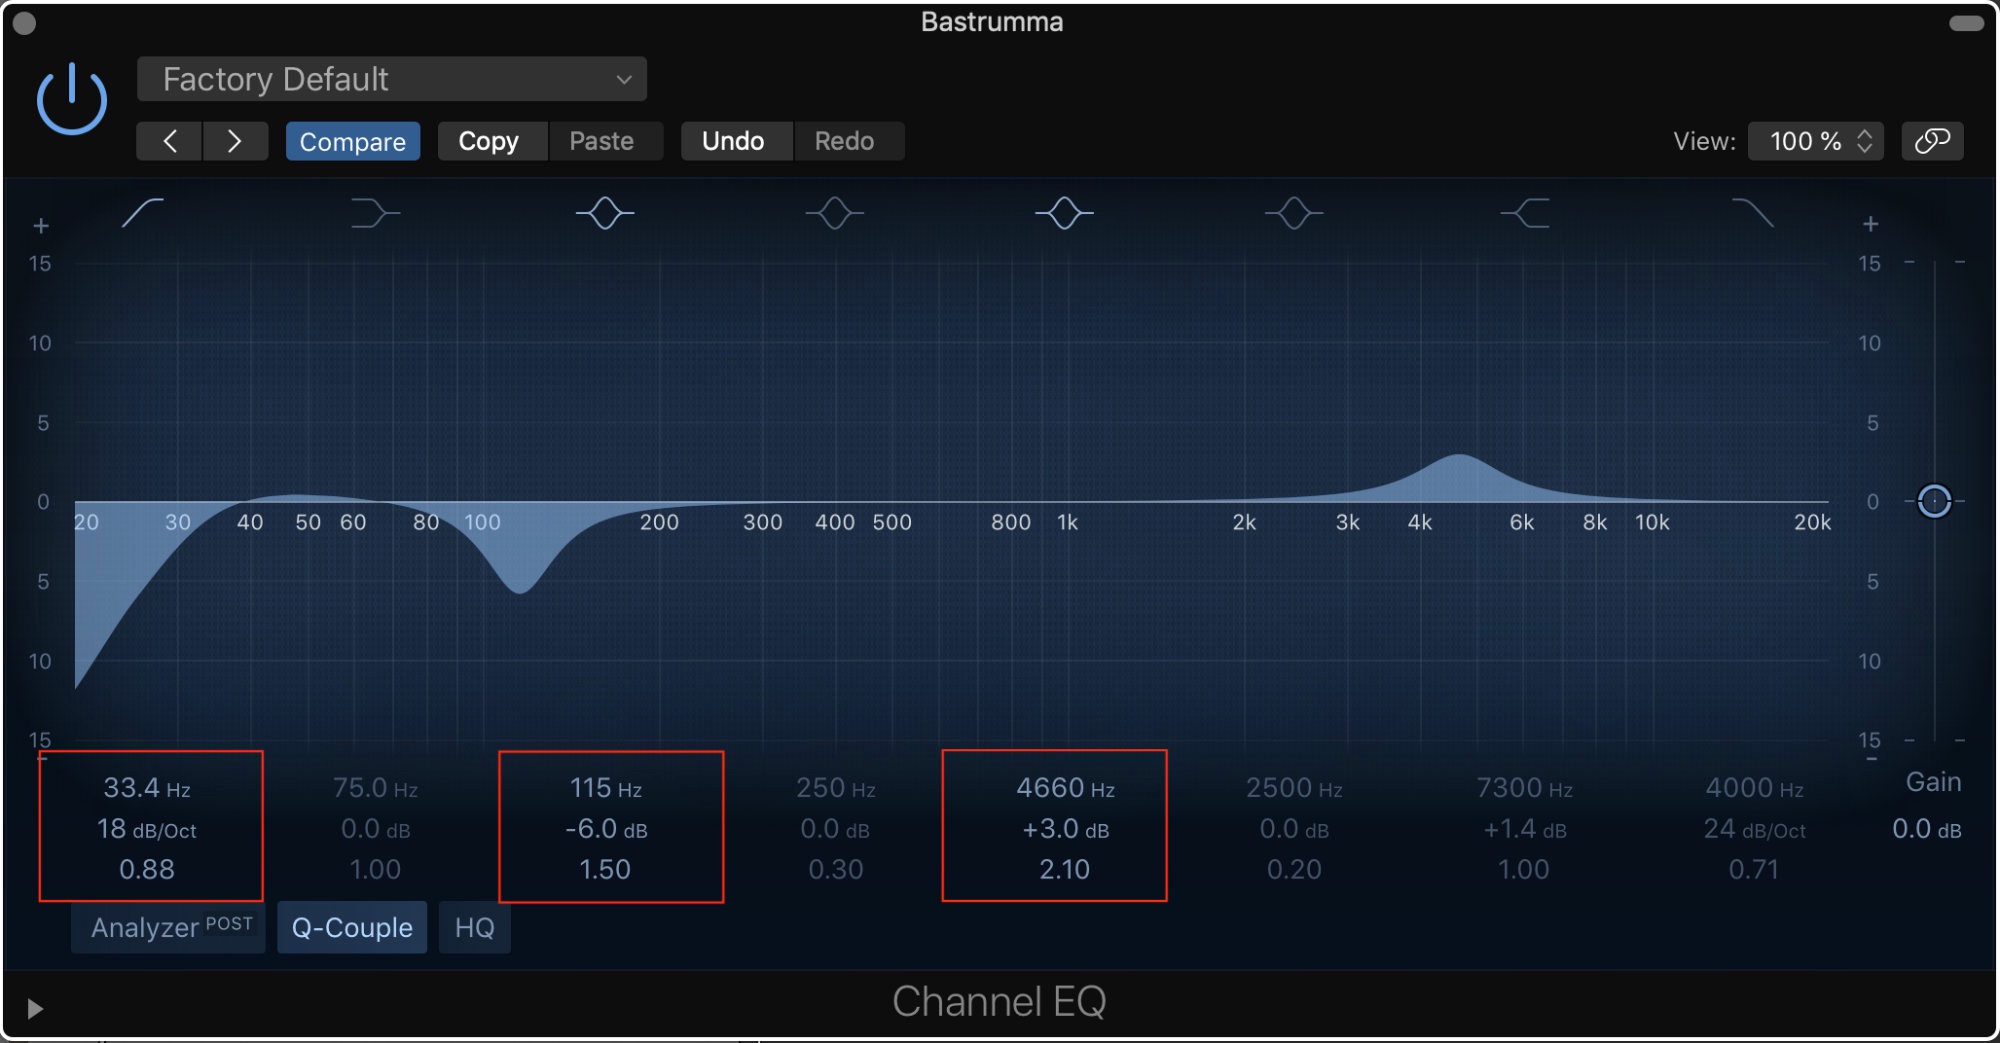
Task: Click the link icon button
Action: (1932, 141)
